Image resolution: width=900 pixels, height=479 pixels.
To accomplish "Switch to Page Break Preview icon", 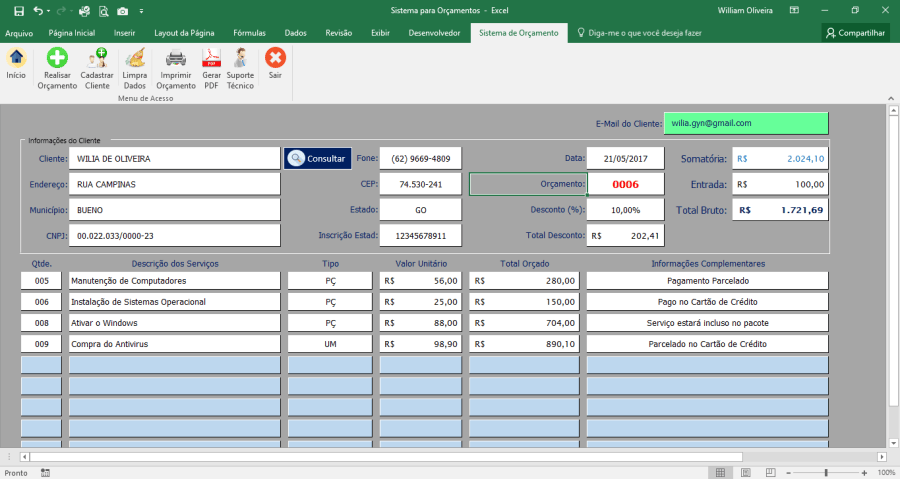I will click(x=771, y=473).
